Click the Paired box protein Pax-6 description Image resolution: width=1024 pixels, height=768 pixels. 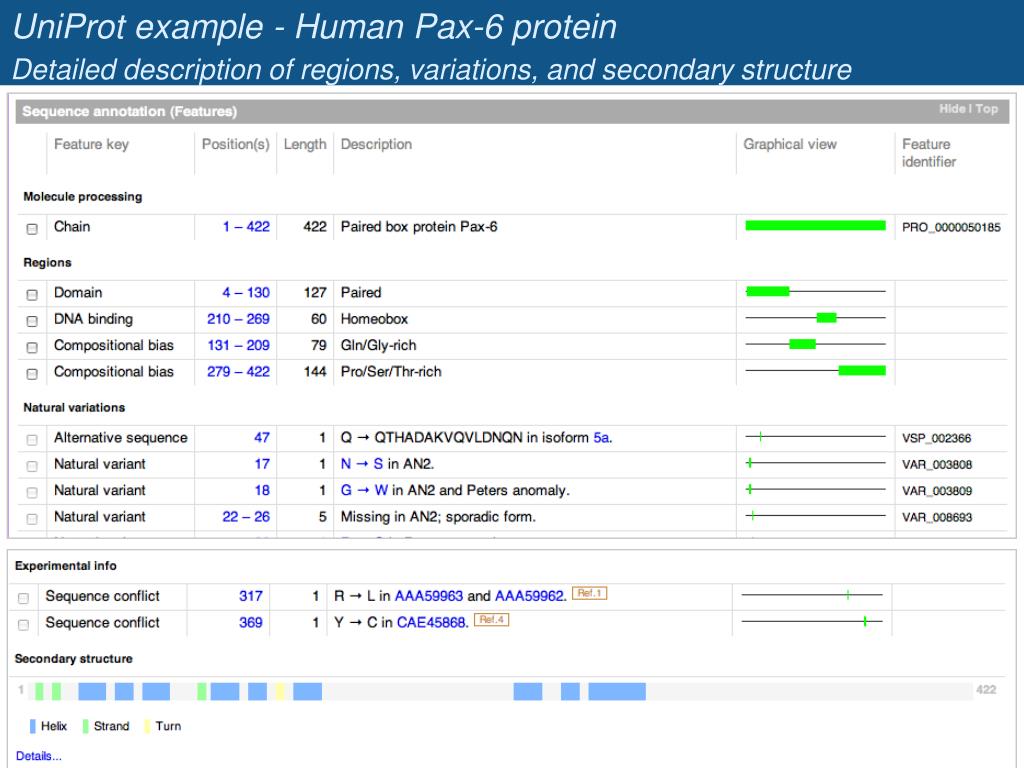tap(419, 227)
